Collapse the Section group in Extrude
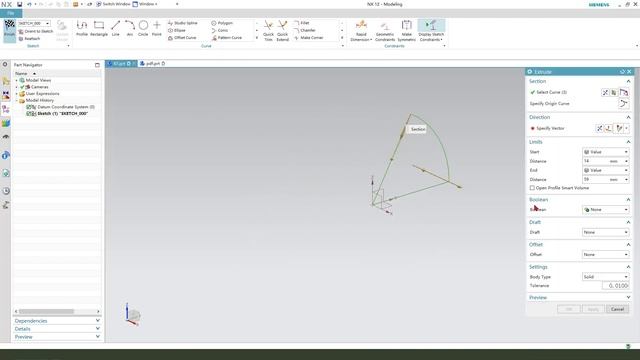The height and width of the screenshot is (360, 640). (x=628, y=82)
